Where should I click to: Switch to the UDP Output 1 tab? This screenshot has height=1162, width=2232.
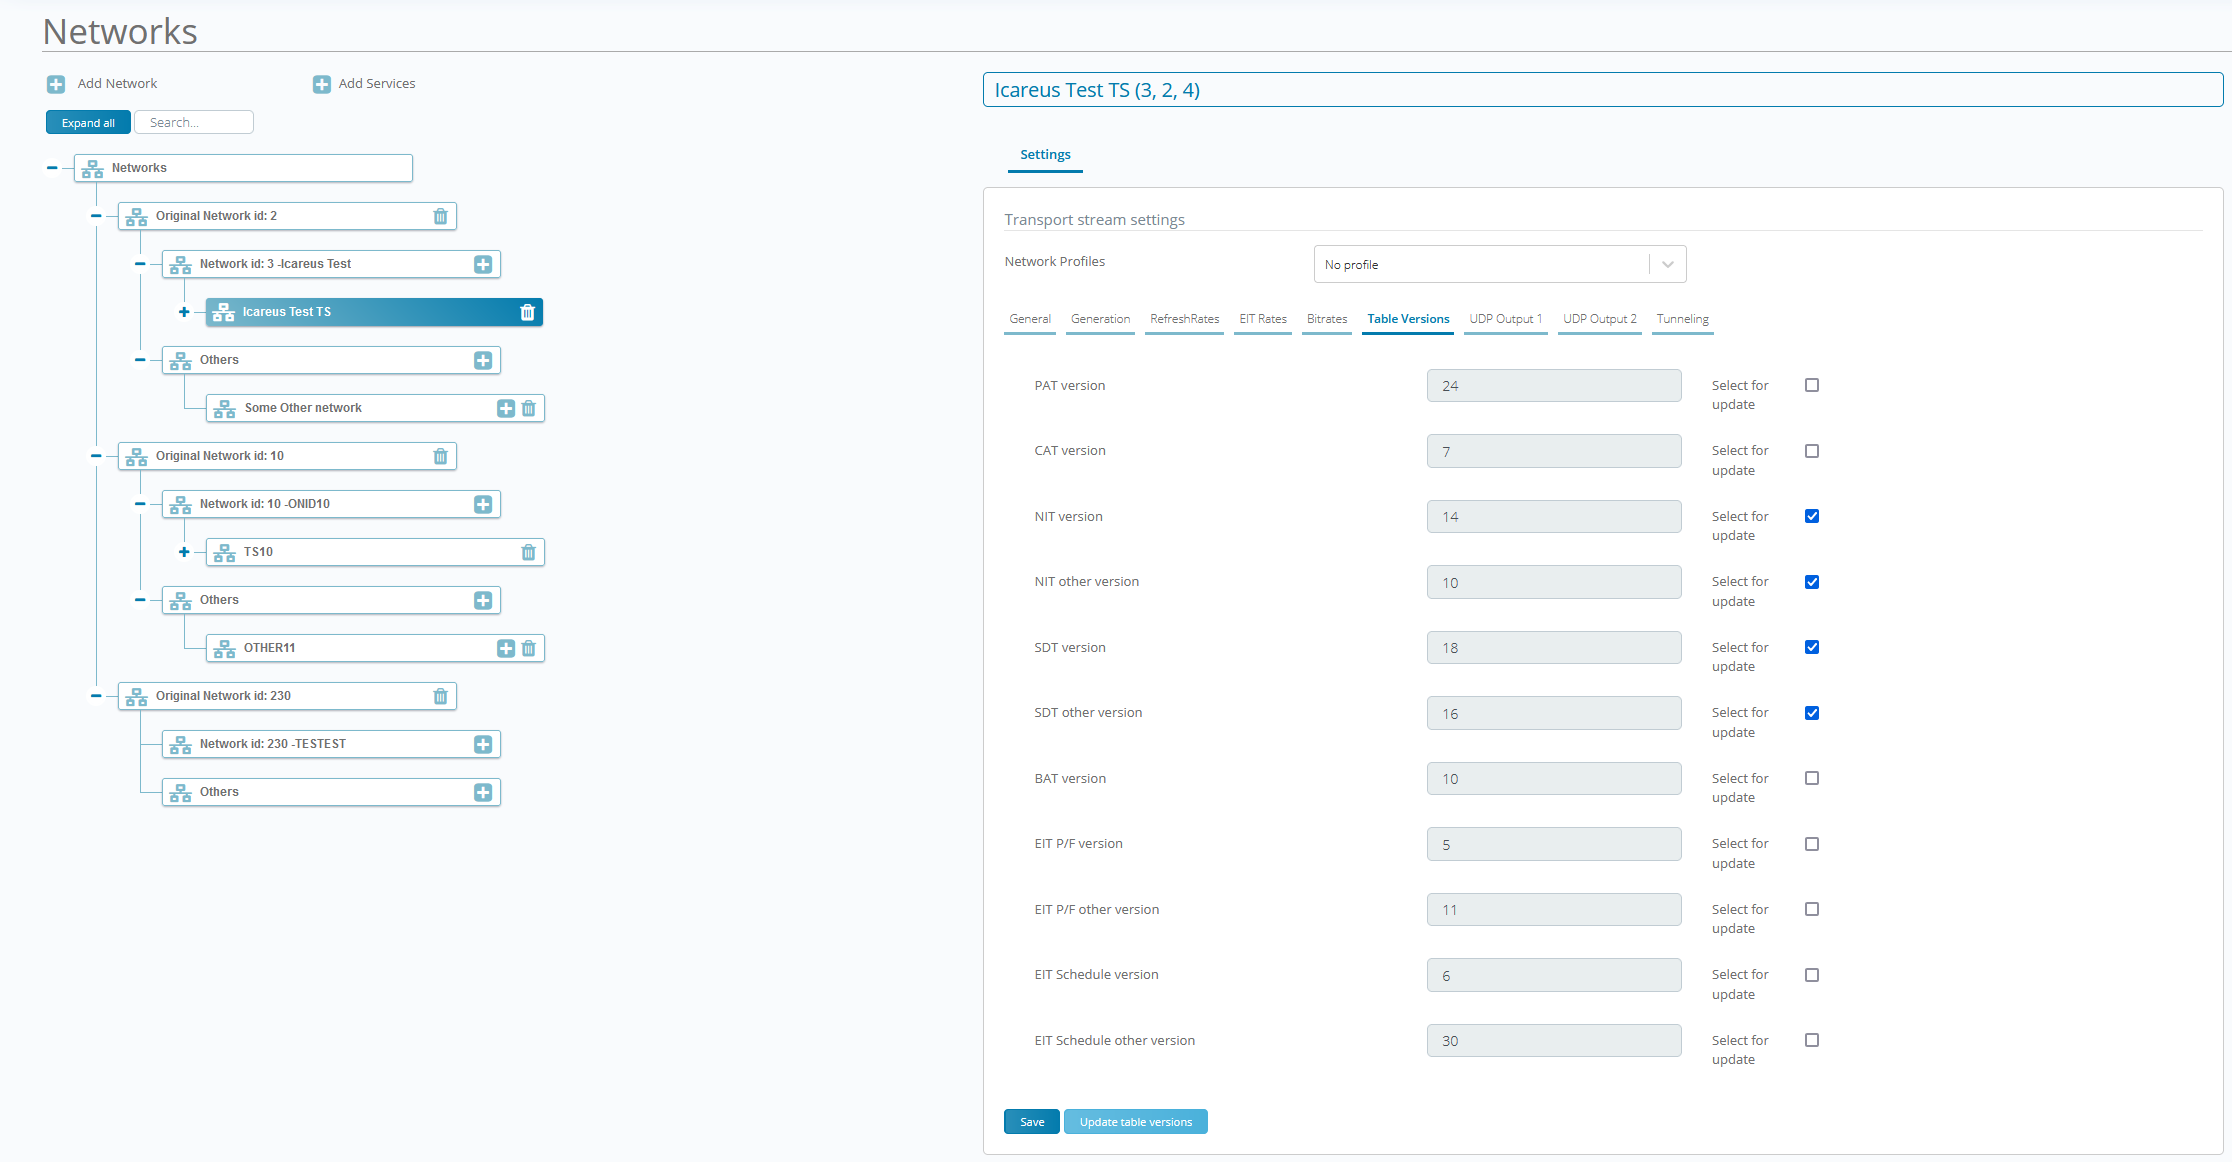[x=1505, y=319]
